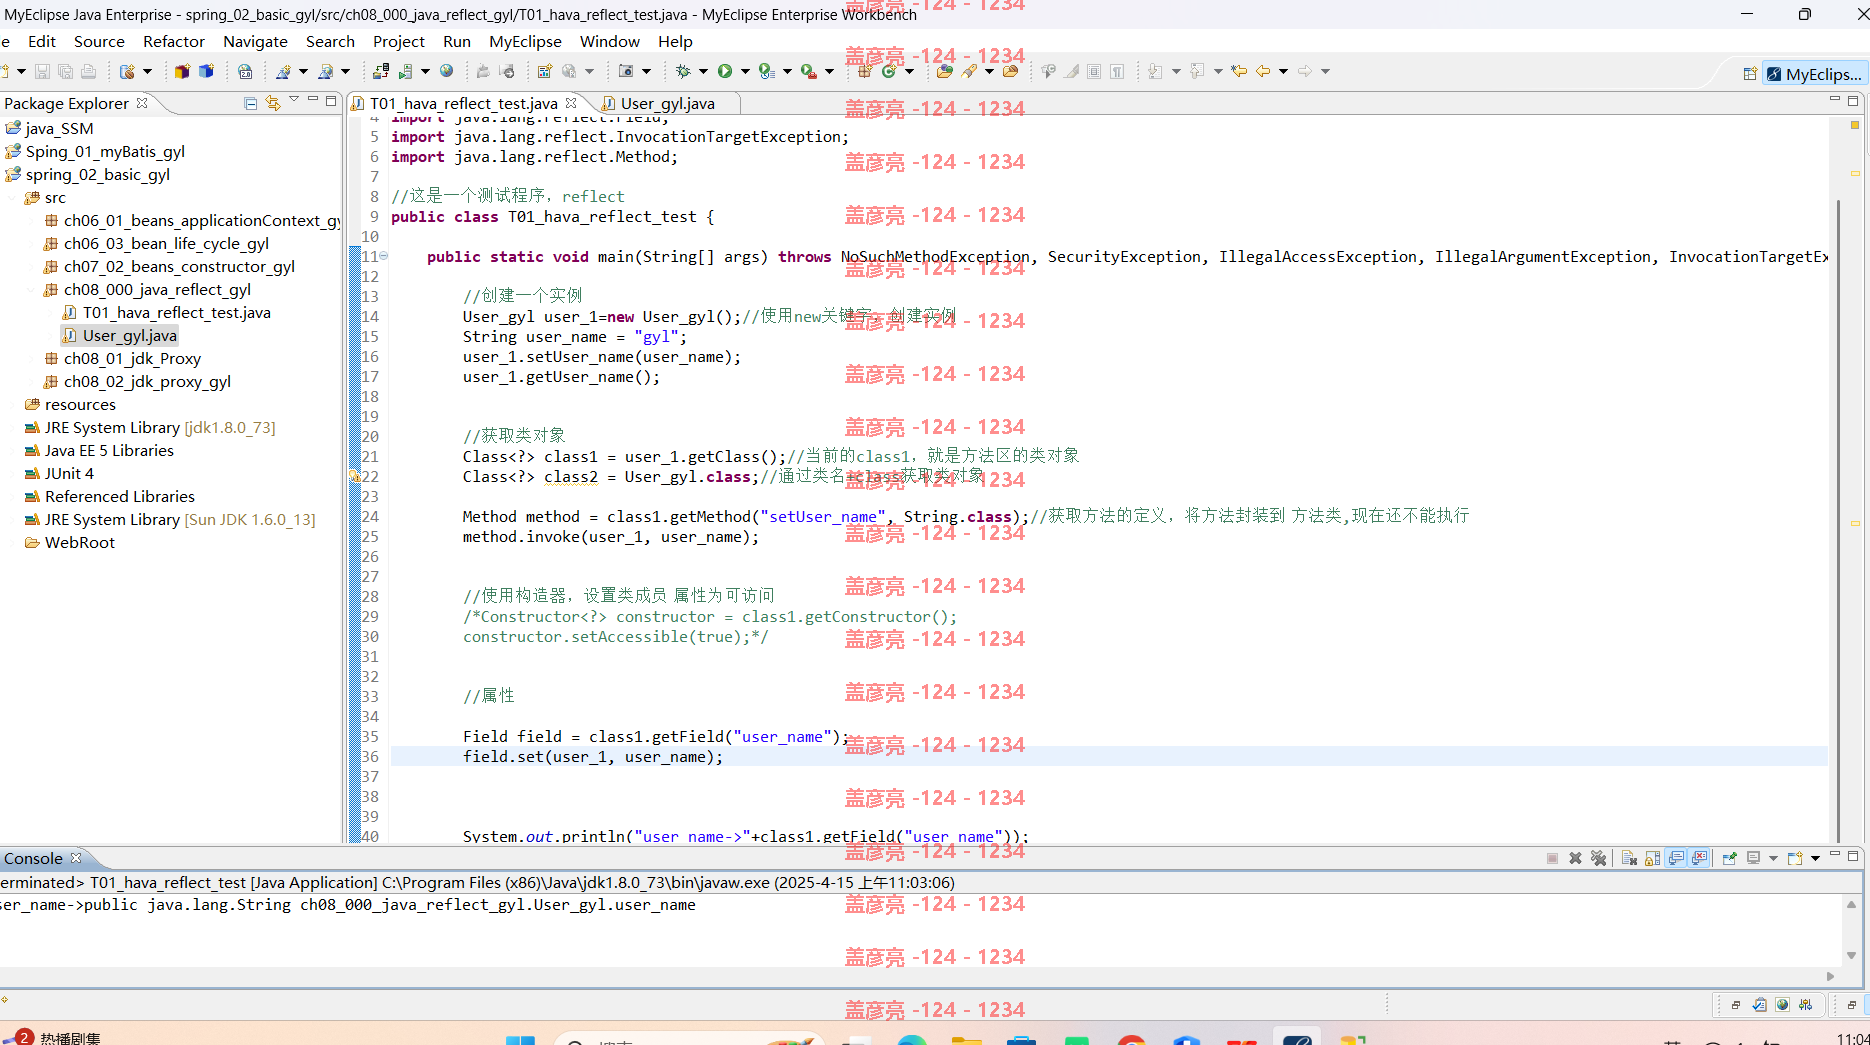Click the Debug bug icon in the toolbar
Image resolution: width=1870 pixels, height=1045 pixels.
pos(684,71)
